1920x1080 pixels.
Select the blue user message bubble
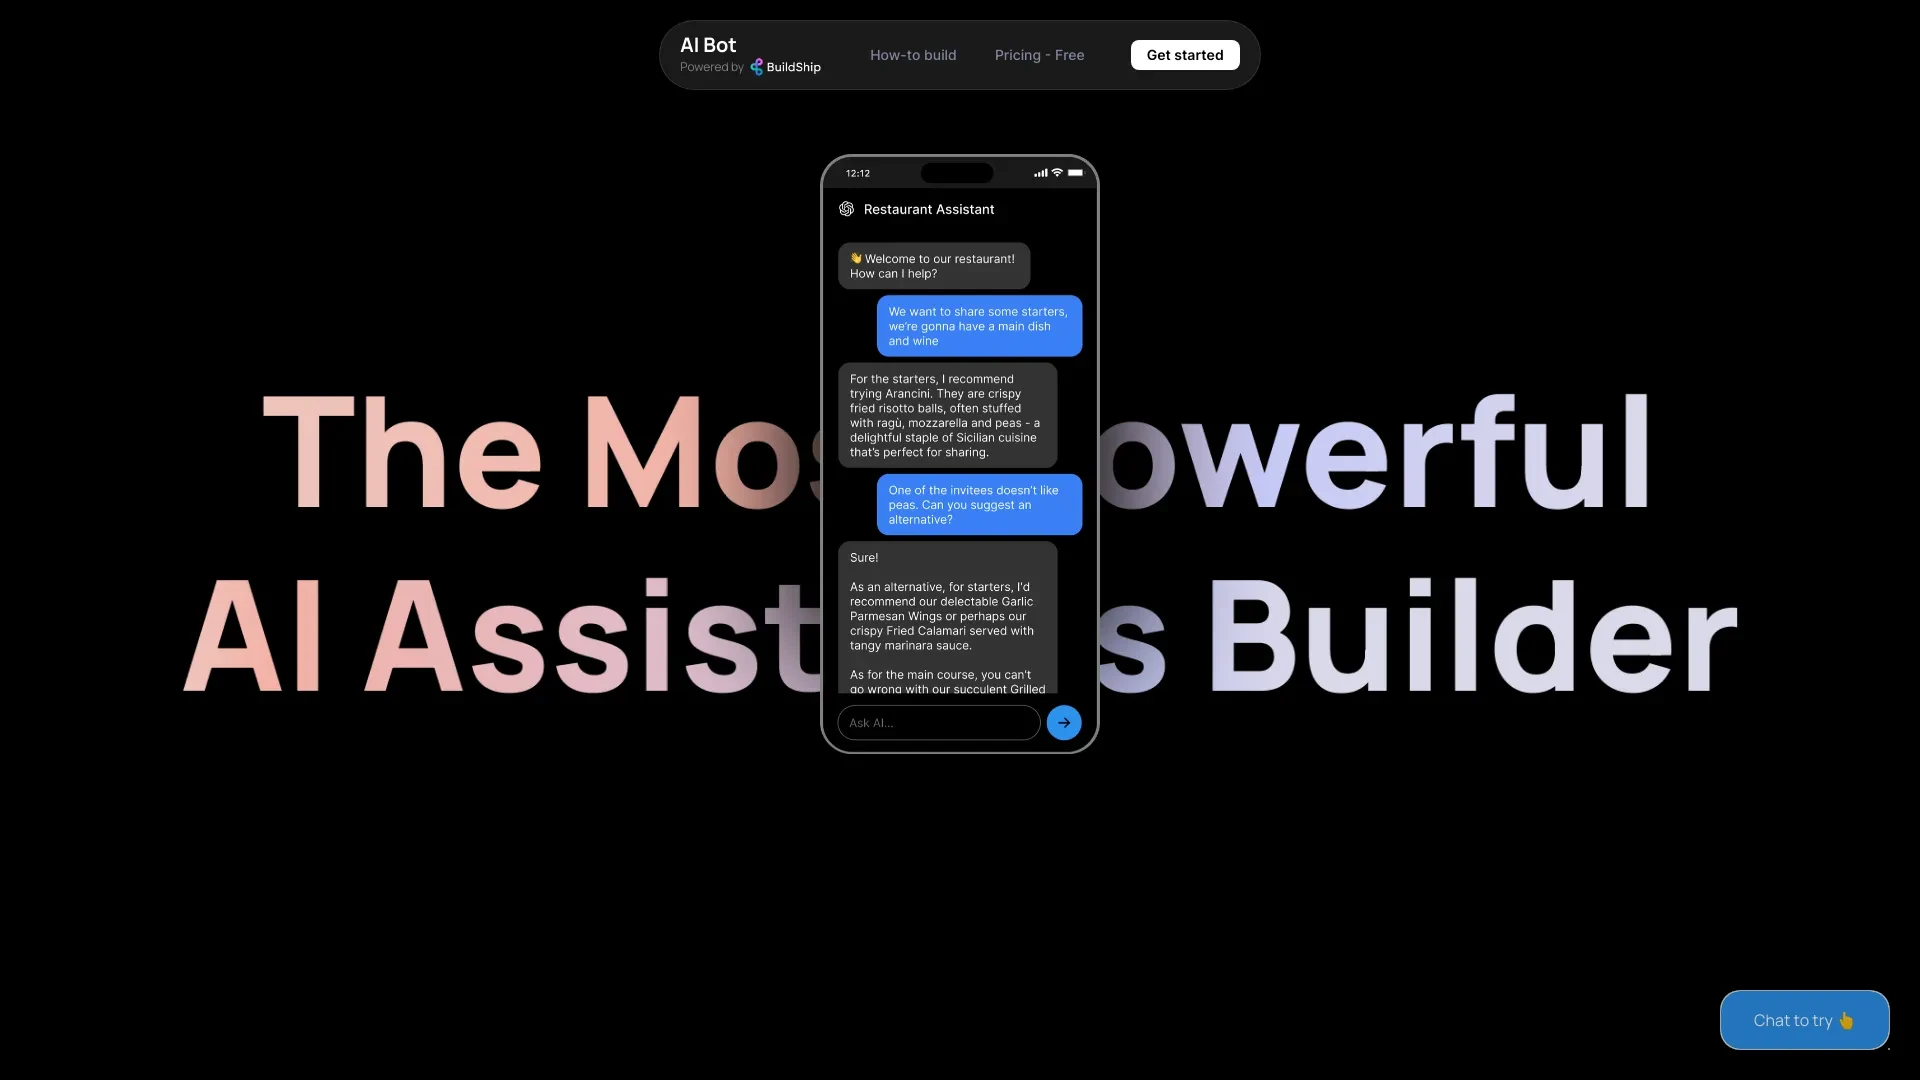click(978, 324)
